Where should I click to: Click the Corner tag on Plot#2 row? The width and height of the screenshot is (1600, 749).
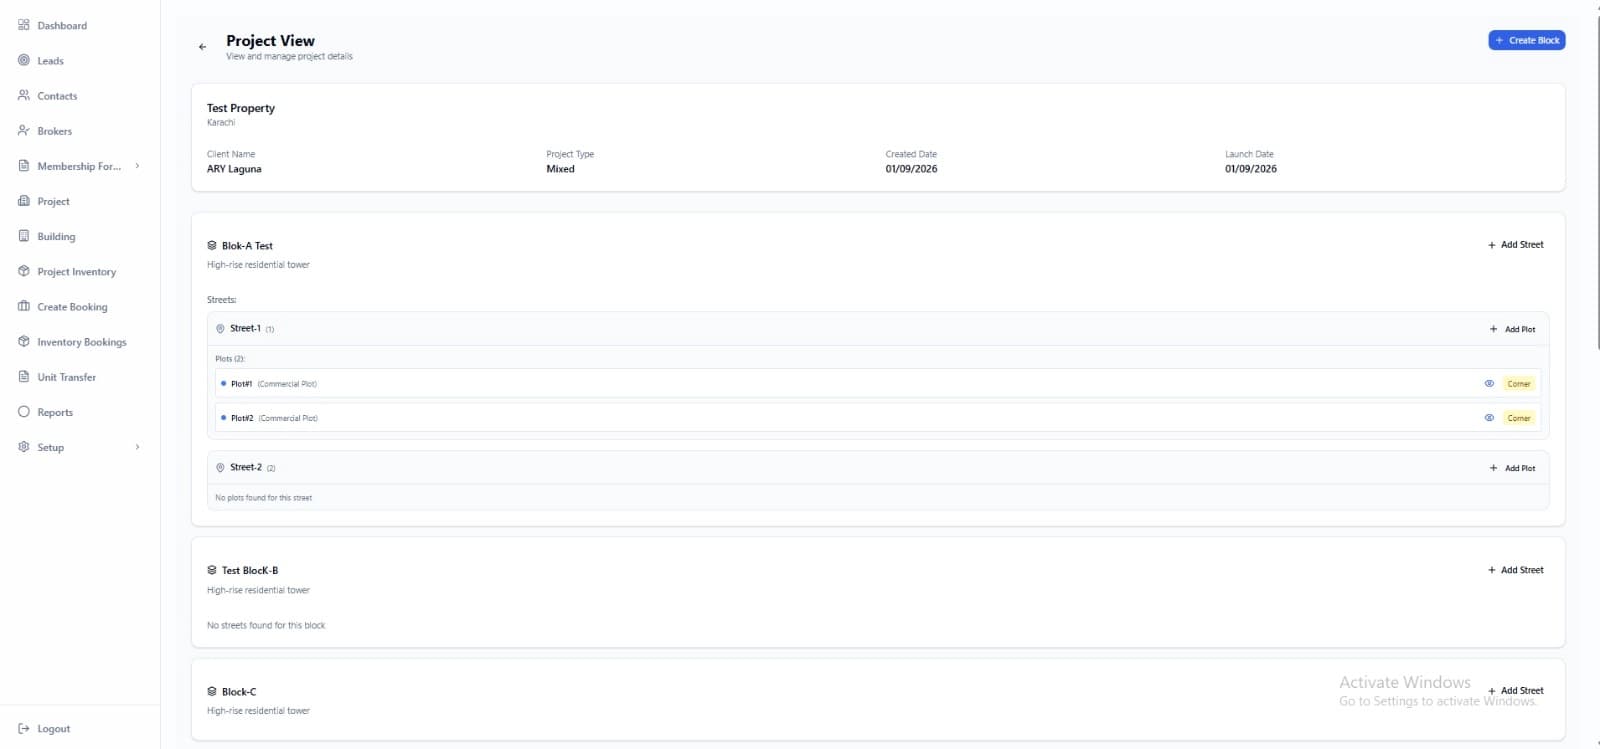tap(1519, 418)
